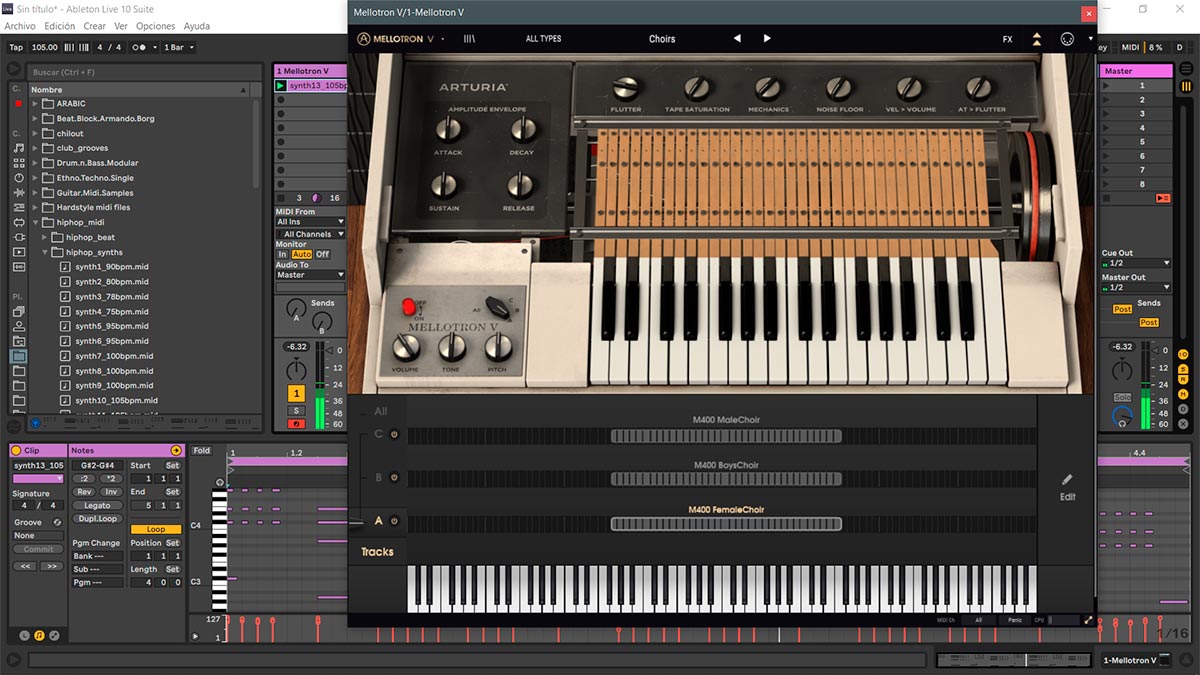1200x675 pixels.
Task: Solo the Mellotron track with S button
Action: click(296, 410)
